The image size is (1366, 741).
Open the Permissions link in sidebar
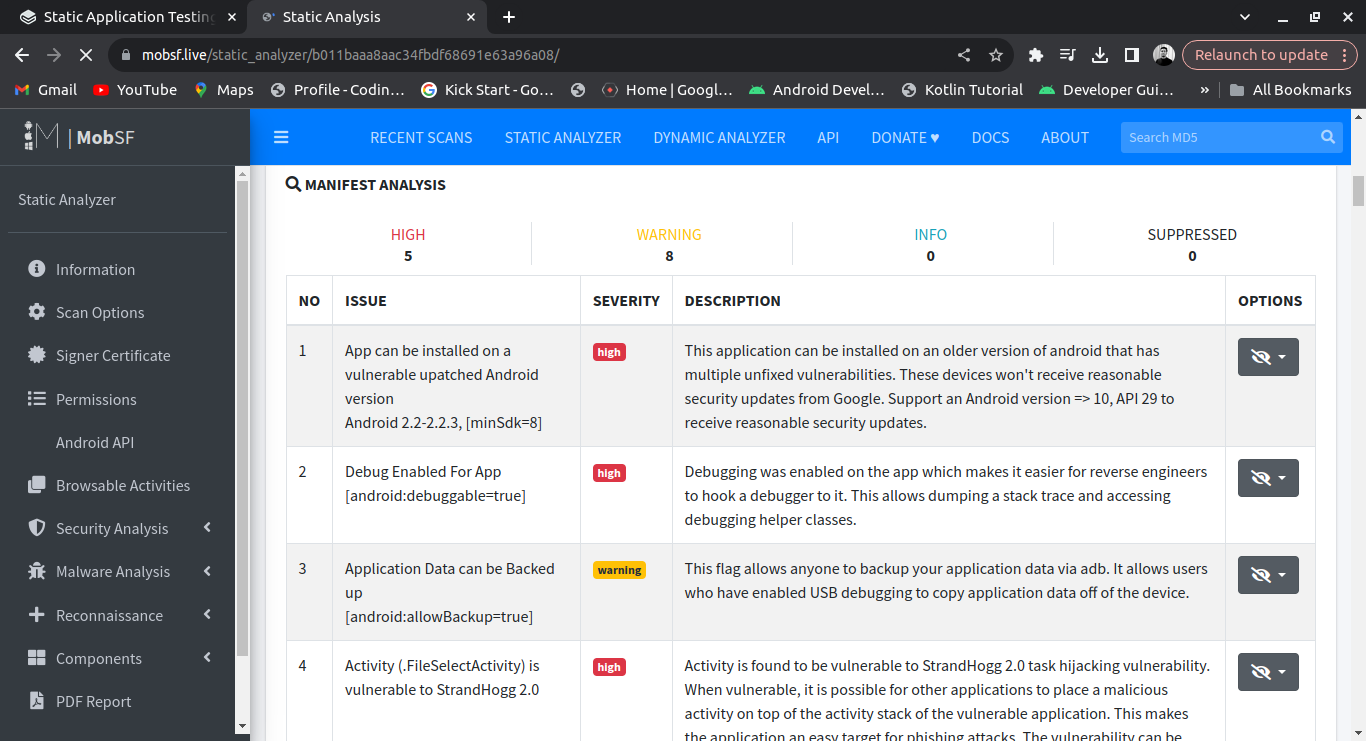(96, 399)
